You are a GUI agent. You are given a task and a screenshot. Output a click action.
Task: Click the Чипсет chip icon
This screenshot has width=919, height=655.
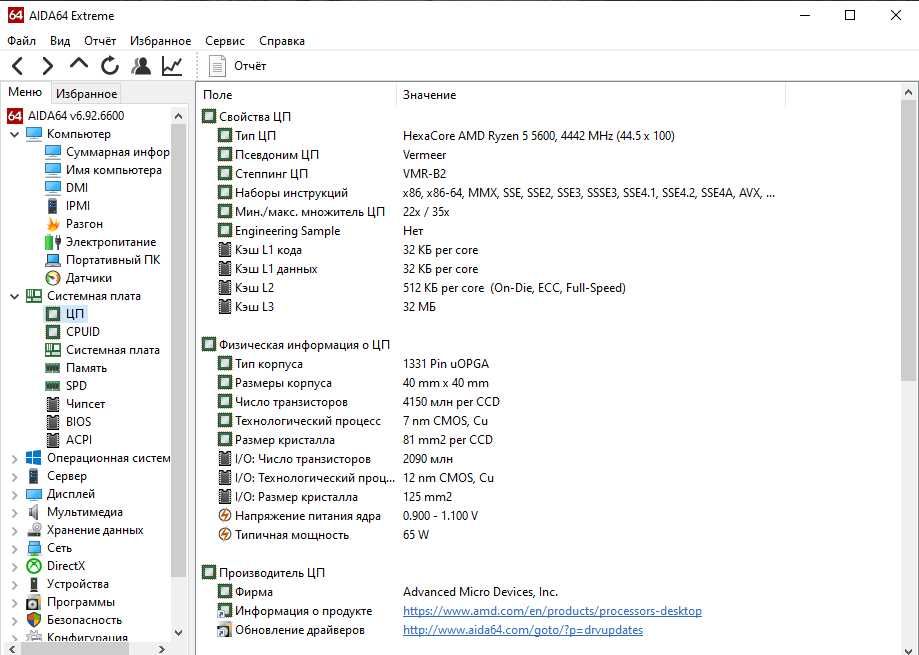tap(53, 404)
